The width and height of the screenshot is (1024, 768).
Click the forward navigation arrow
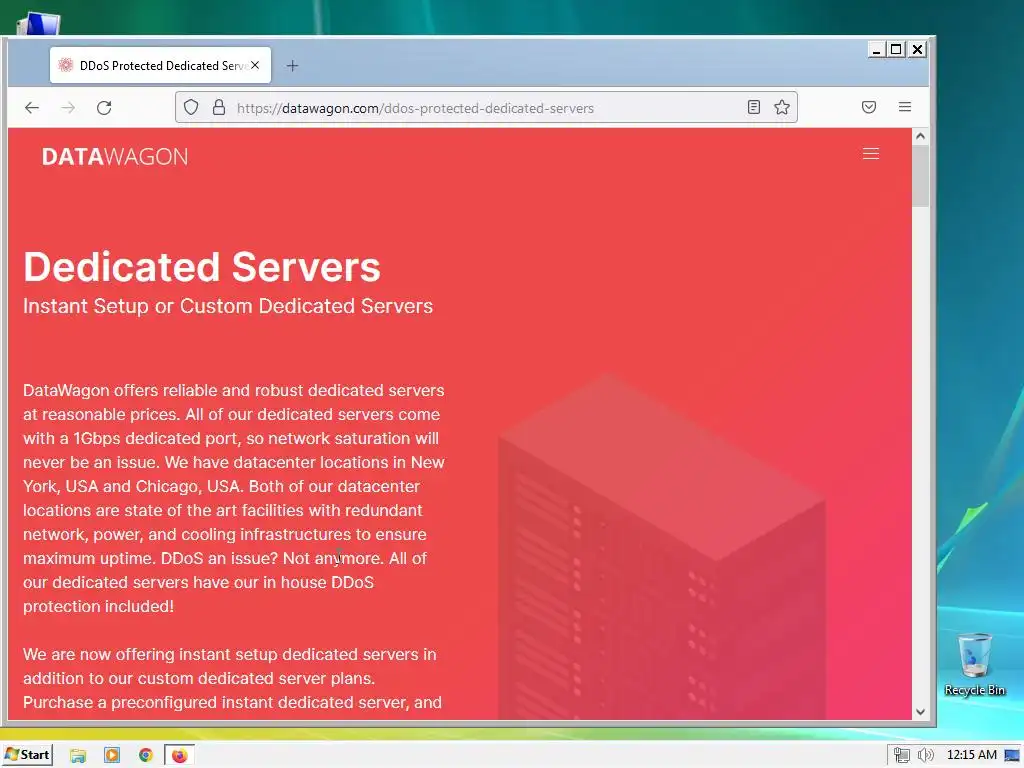[68, 108]
